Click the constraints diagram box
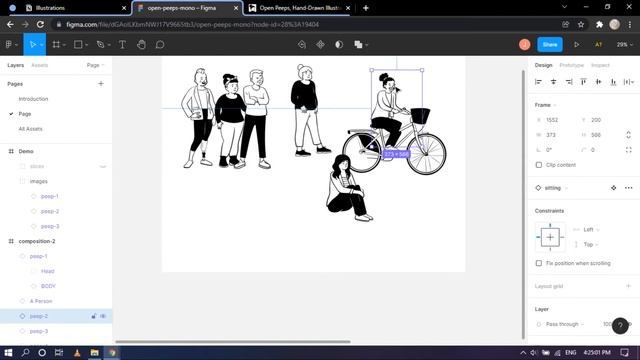Screen dimensions: 640x360 [550, 237]
